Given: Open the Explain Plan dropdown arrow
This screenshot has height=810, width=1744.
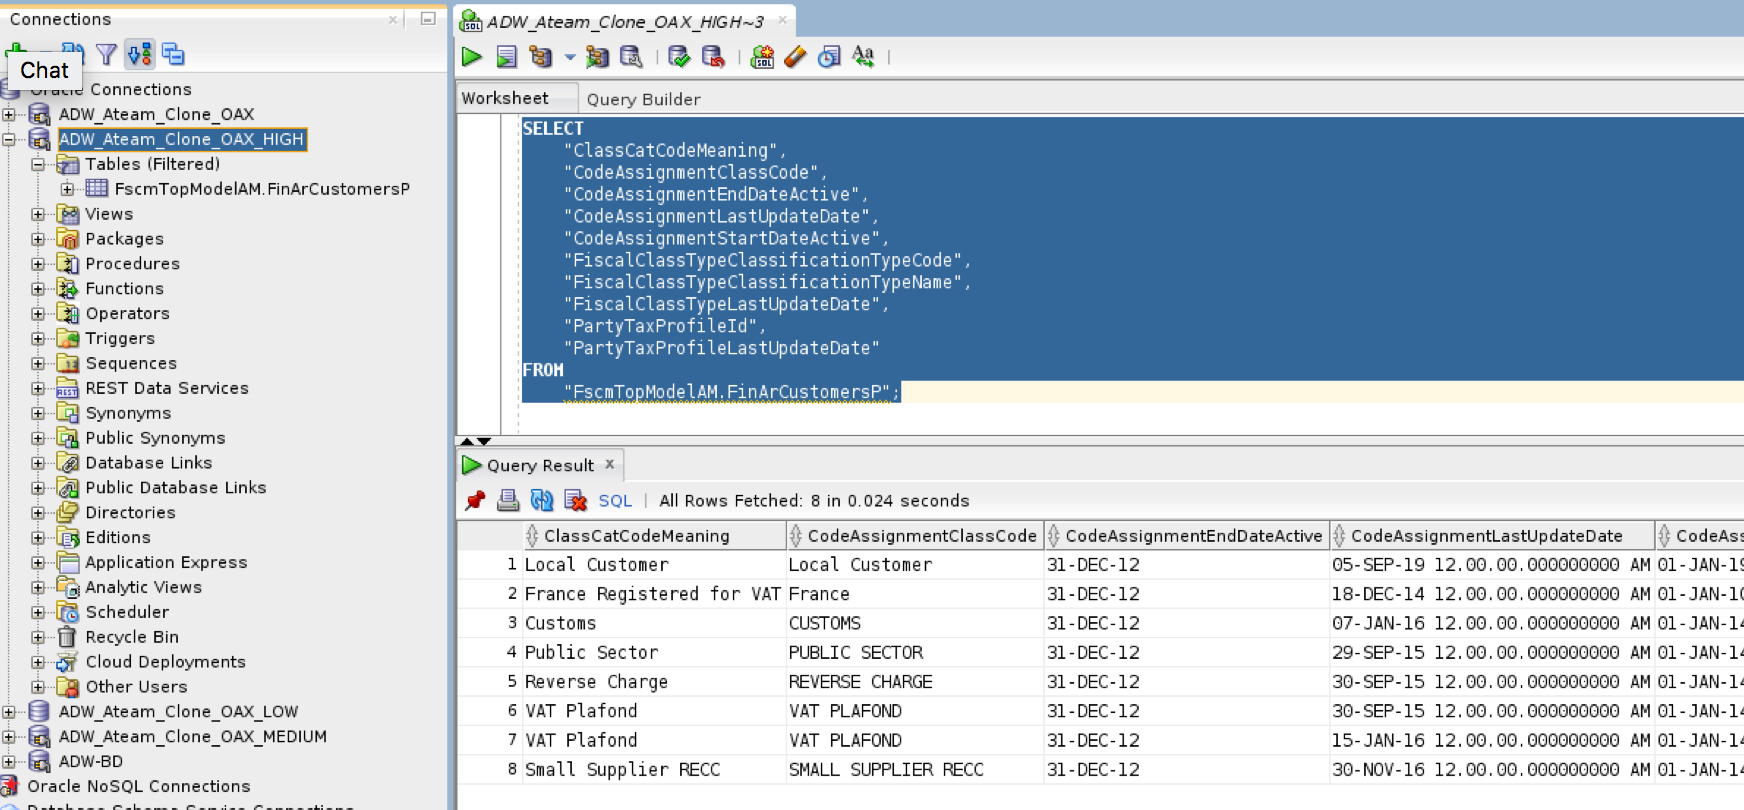Looking at the screenshot, I should click(x=570, y=57).
